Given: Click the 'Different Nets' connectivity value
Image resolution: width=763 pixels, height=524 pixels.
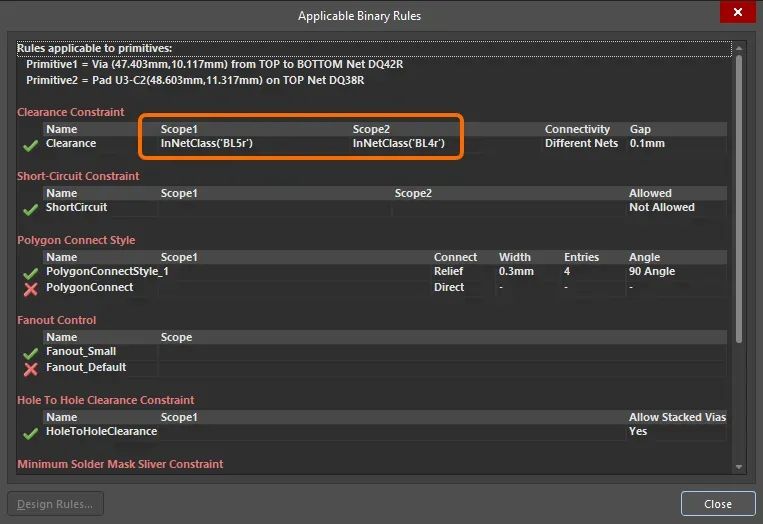Looking at the screenshot, I should (581, 143).
